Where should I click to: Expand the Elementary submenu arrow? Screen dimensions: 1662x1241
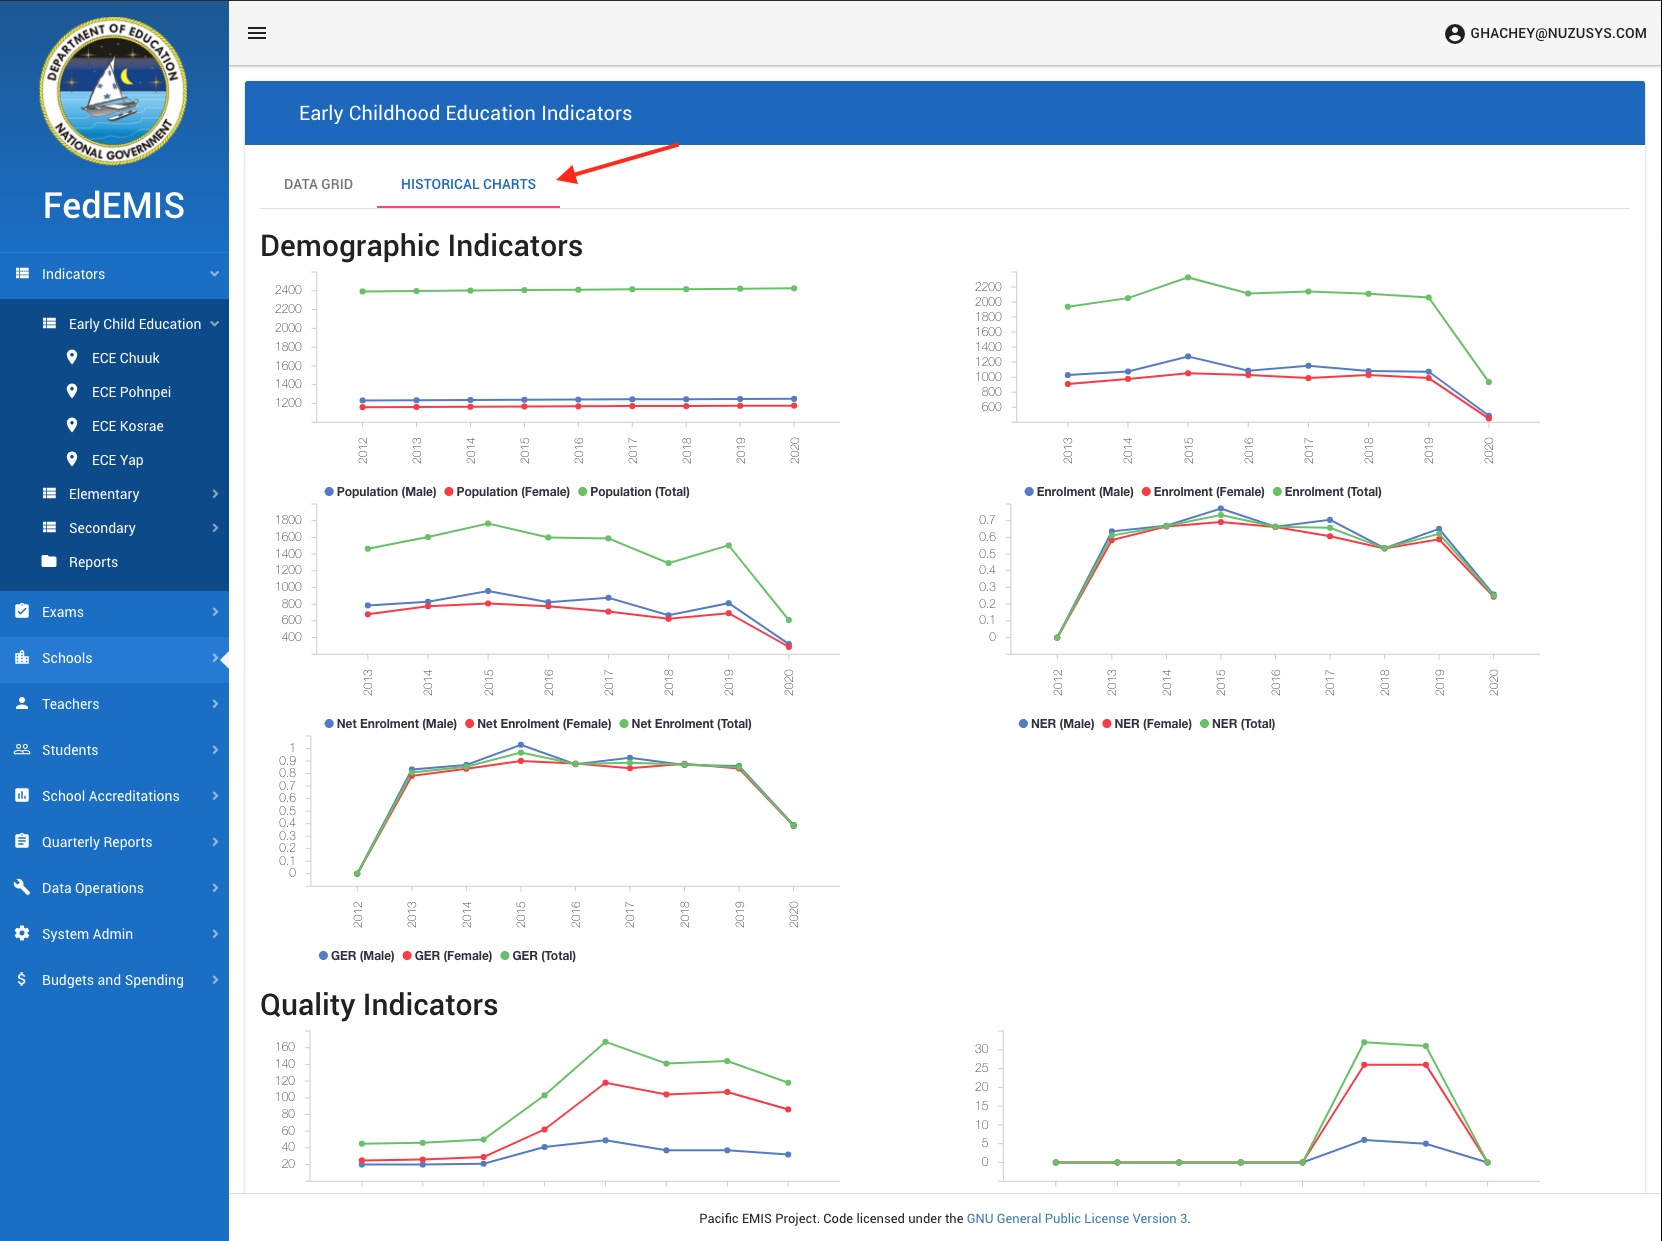pyautogui.click(x=215, y=494)
